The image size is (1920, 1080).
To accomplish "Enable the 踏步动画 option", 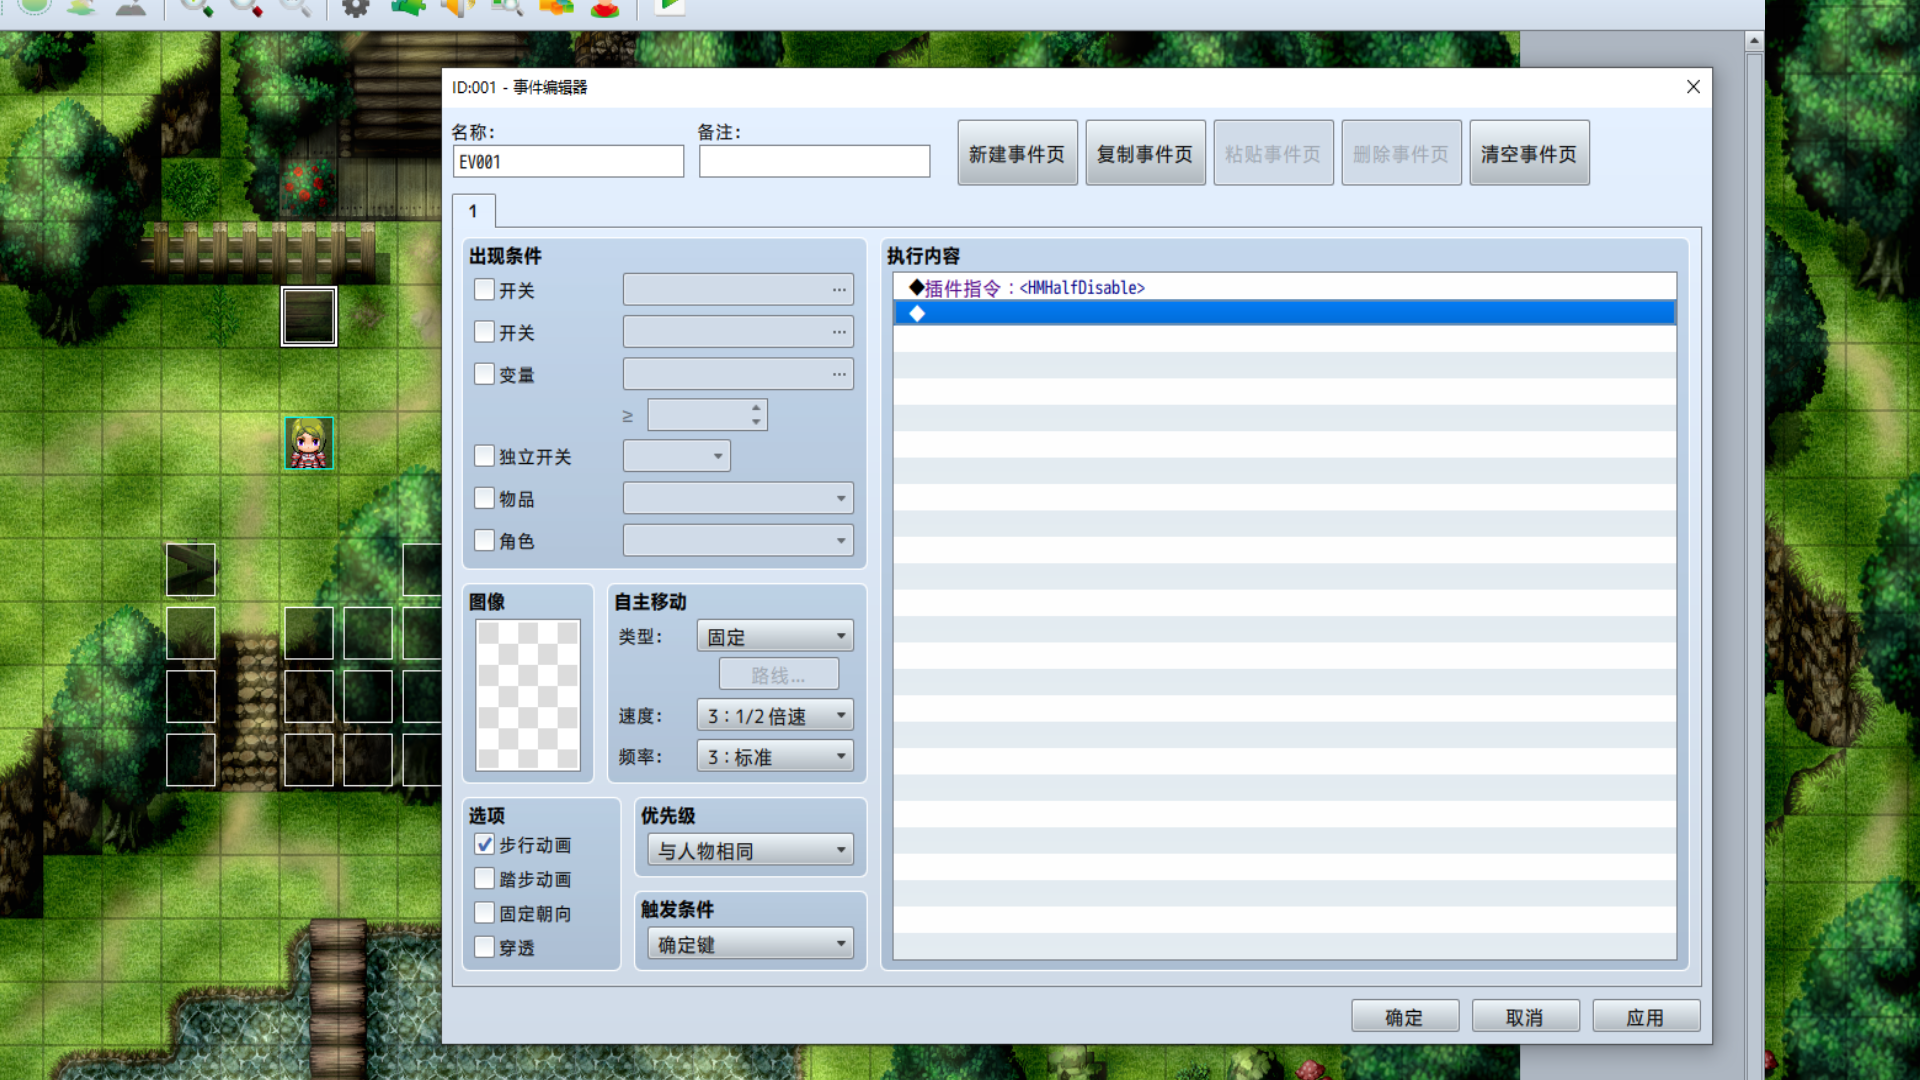I will click(x=484, y=879).
